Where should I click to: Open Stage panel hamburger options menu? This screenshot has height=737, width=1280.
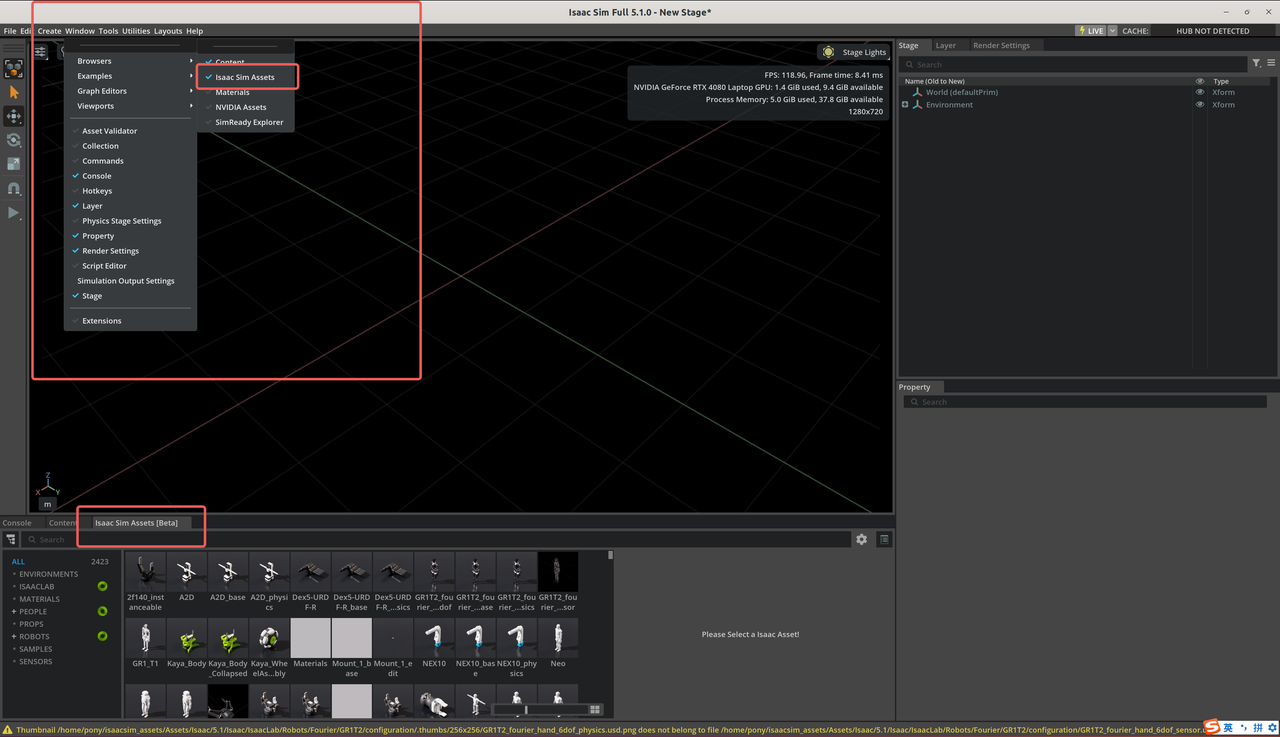coord(1271,63)
